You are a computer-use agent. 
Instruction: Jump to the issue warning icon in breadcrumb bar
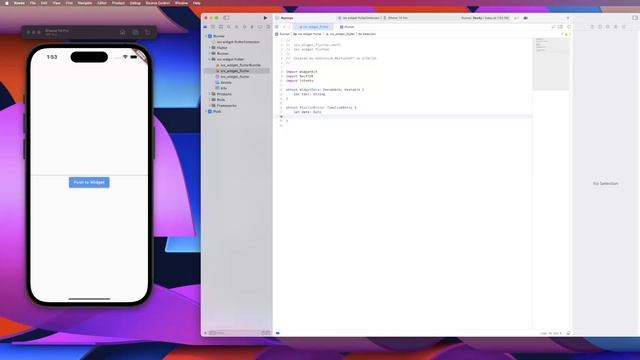point(567,34)
